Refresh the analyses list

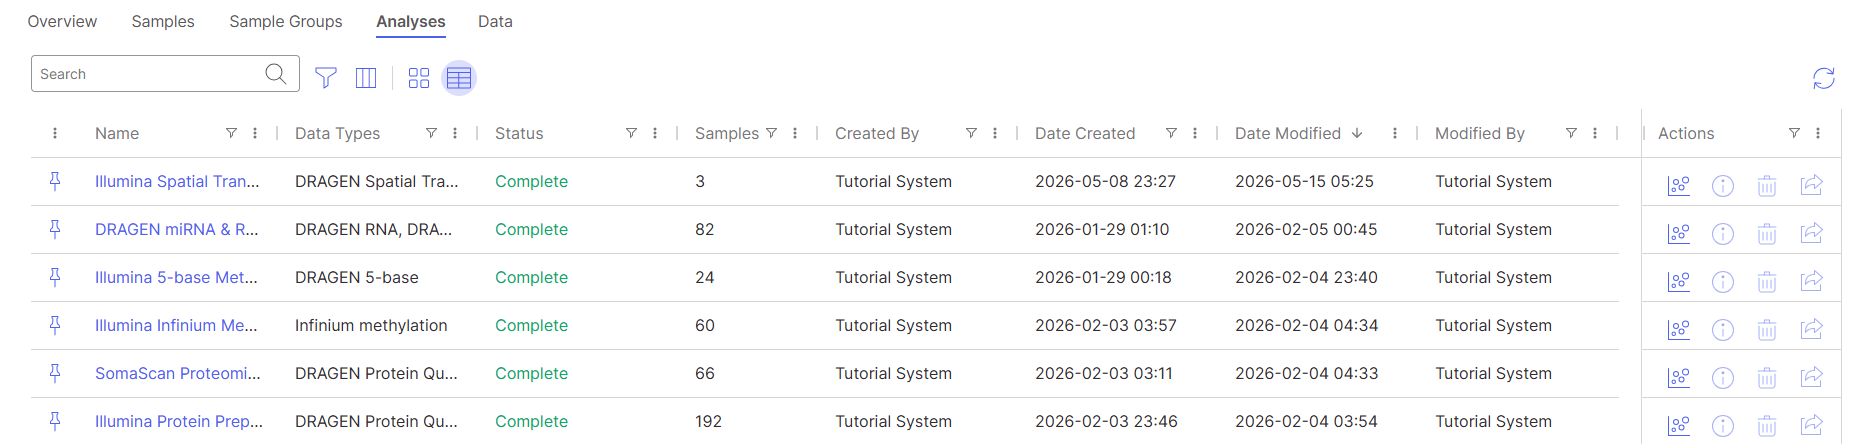1824,78
